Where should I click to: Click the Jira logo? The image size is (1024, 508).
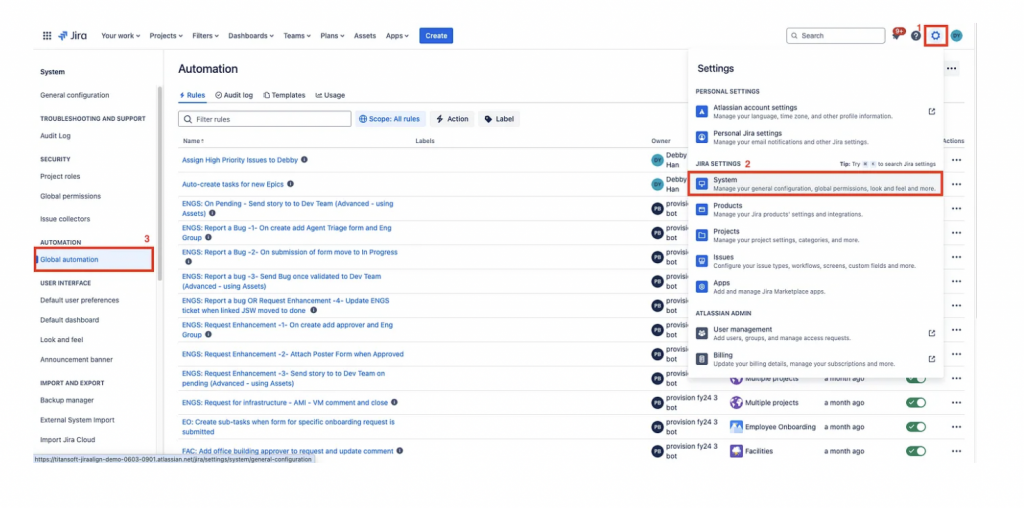click(x=73, y=36)
